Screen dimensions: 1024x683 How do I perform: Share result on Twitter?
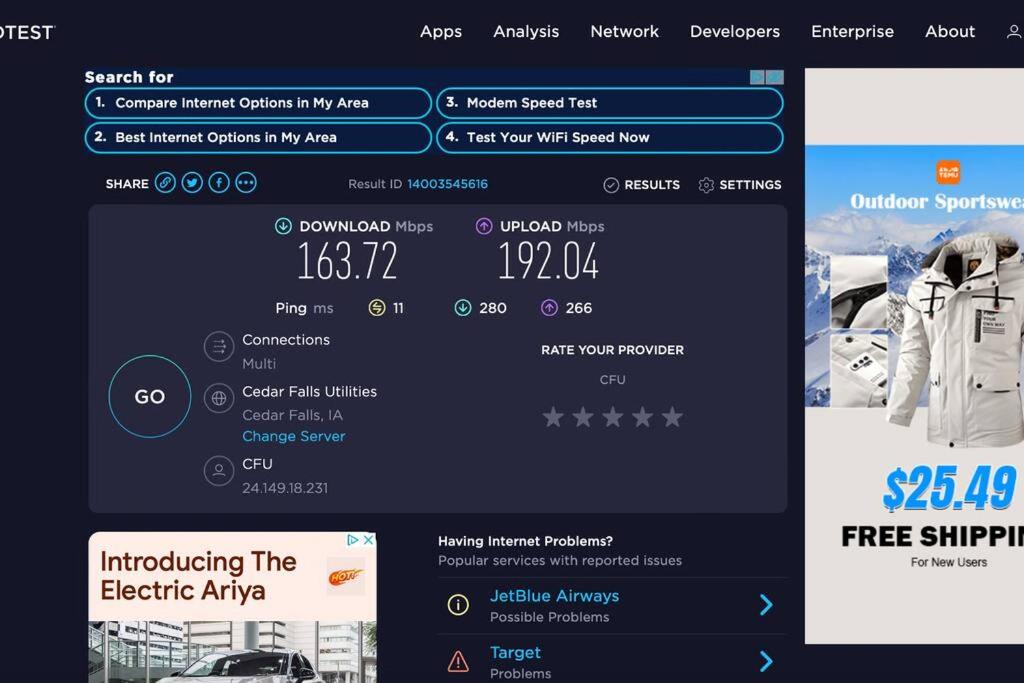tap(192, 183)
